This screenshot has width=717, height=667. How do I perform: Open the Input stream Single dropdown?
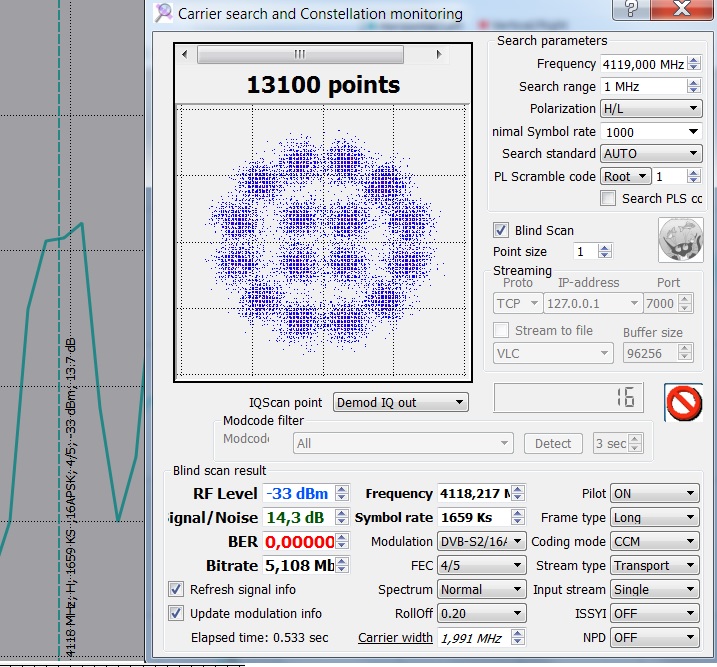click(655, 589)
